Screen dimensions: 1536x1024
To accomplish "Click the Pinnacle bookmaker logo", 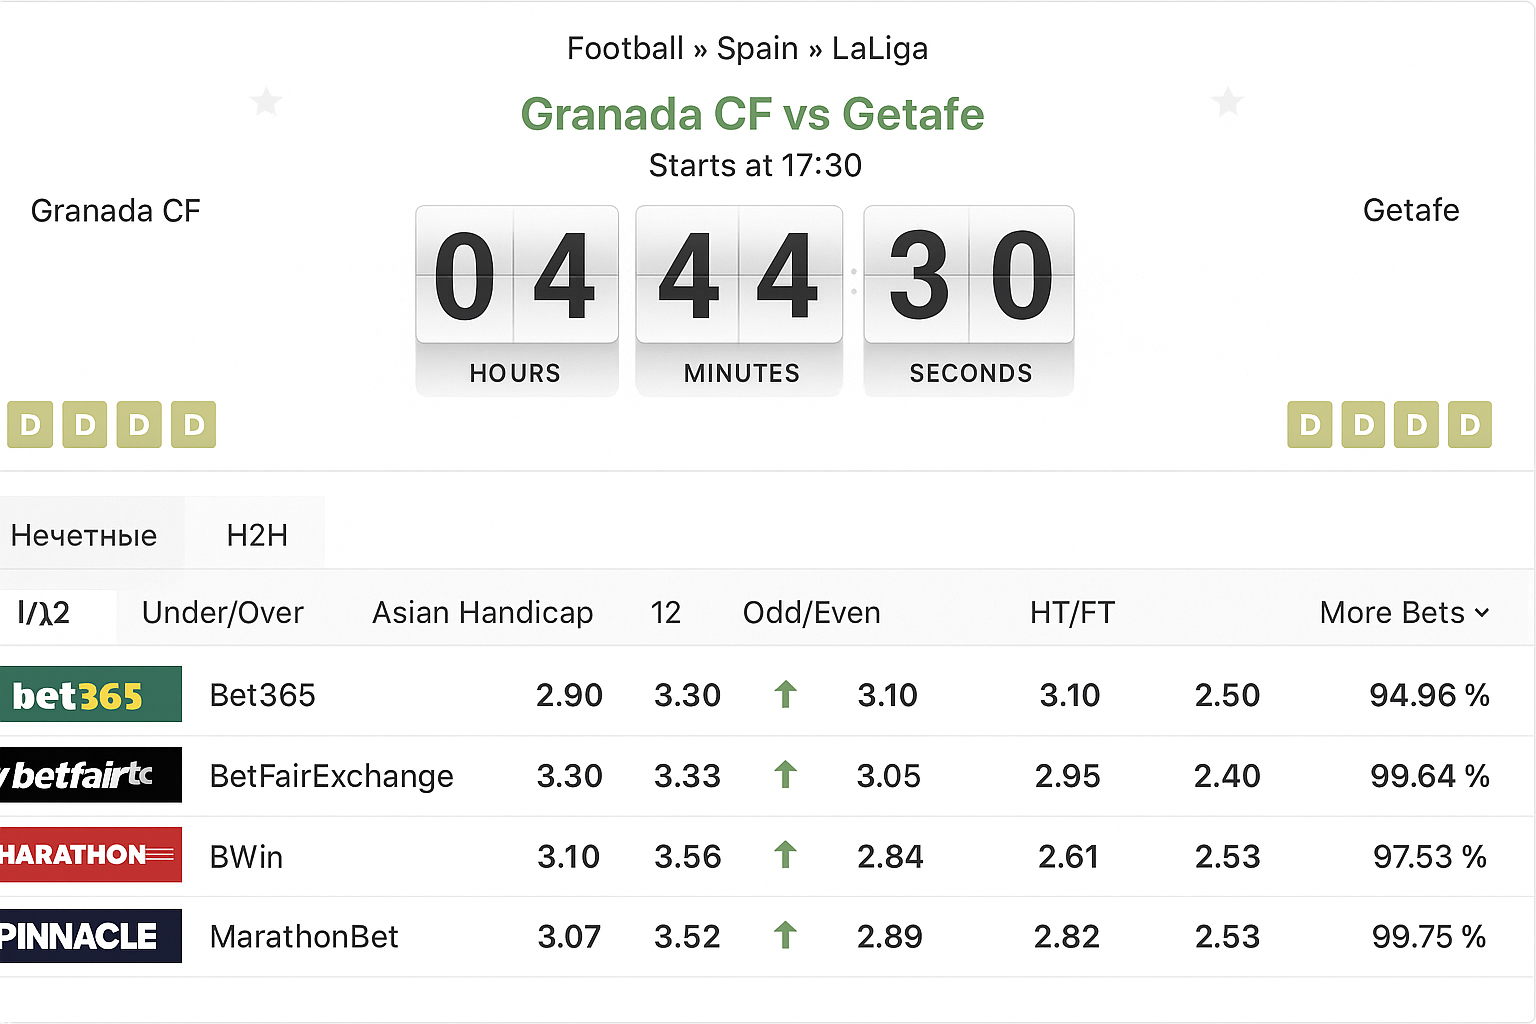I will point(90,936).
